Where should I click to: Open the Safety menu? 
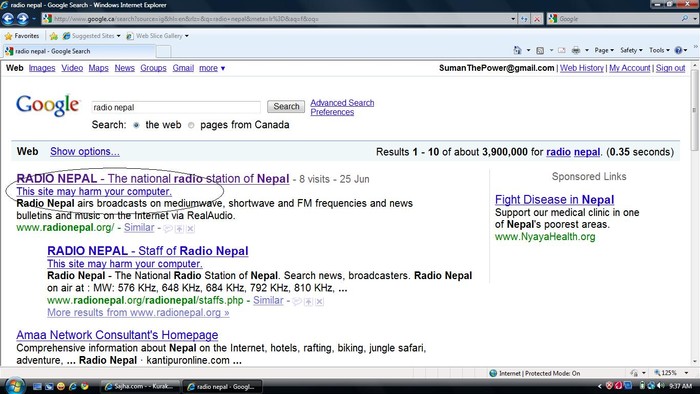tap(631, 50)
